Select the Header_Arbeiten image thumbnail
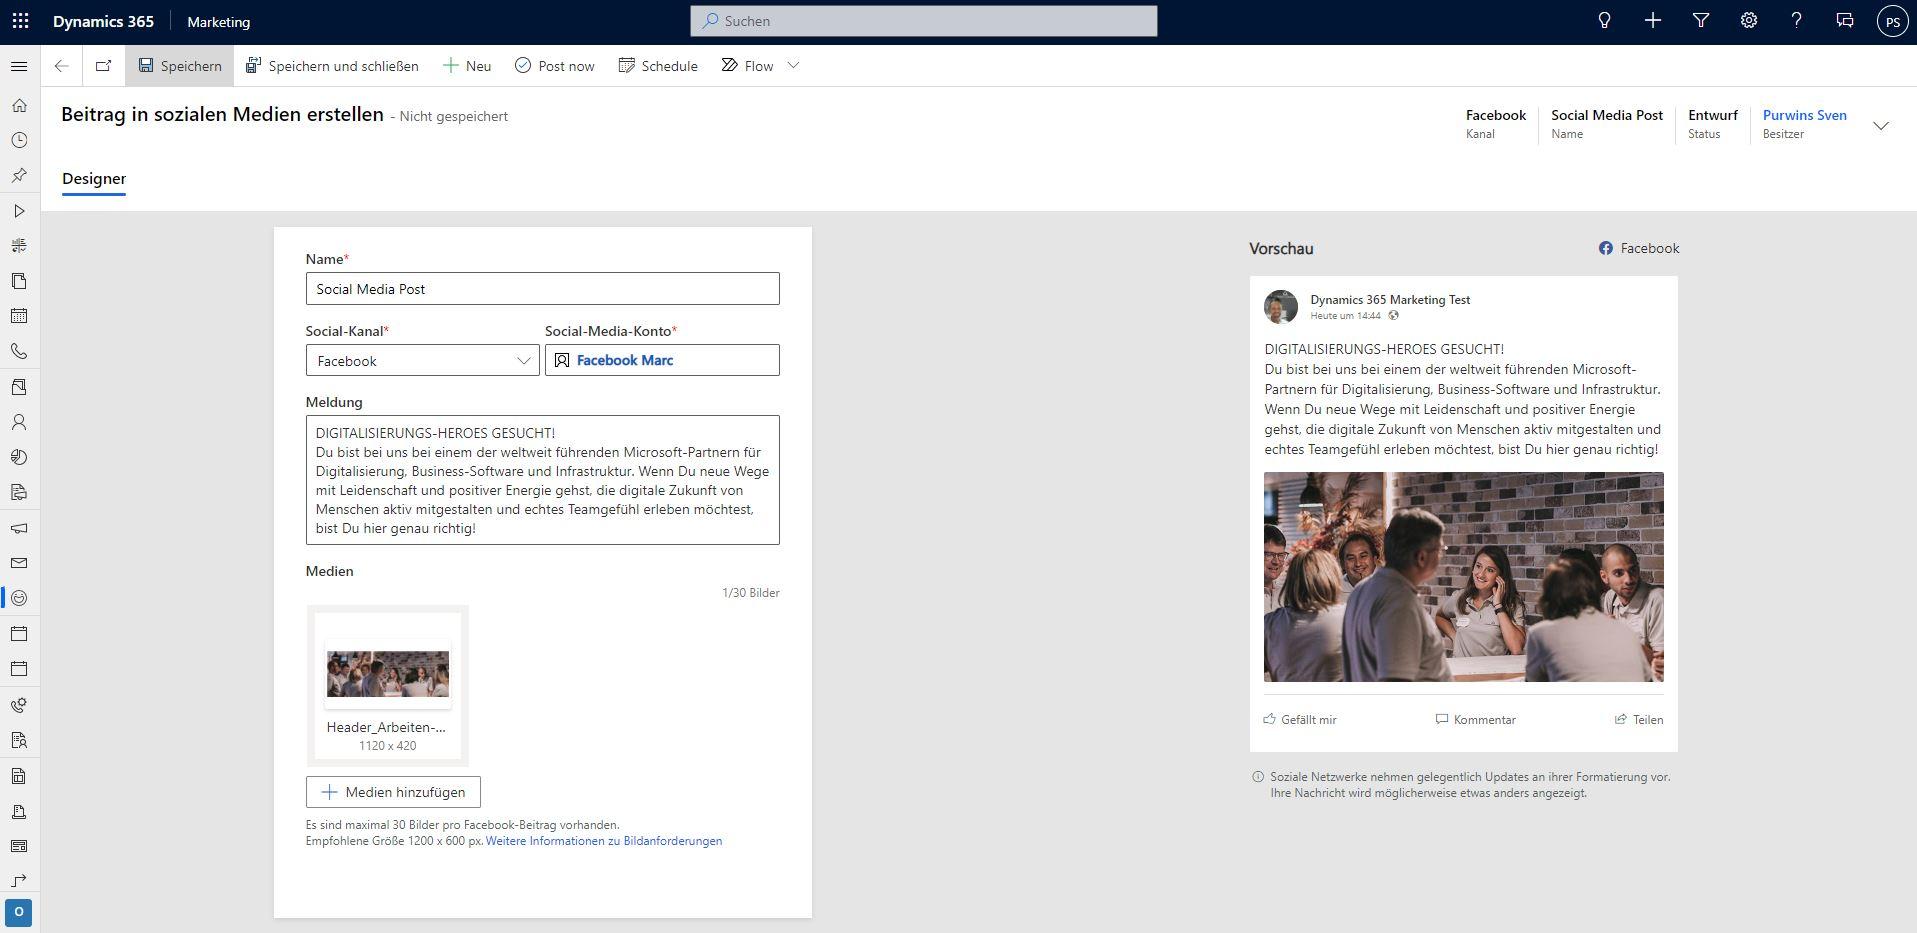1917x933 pixels. point(388,675)
